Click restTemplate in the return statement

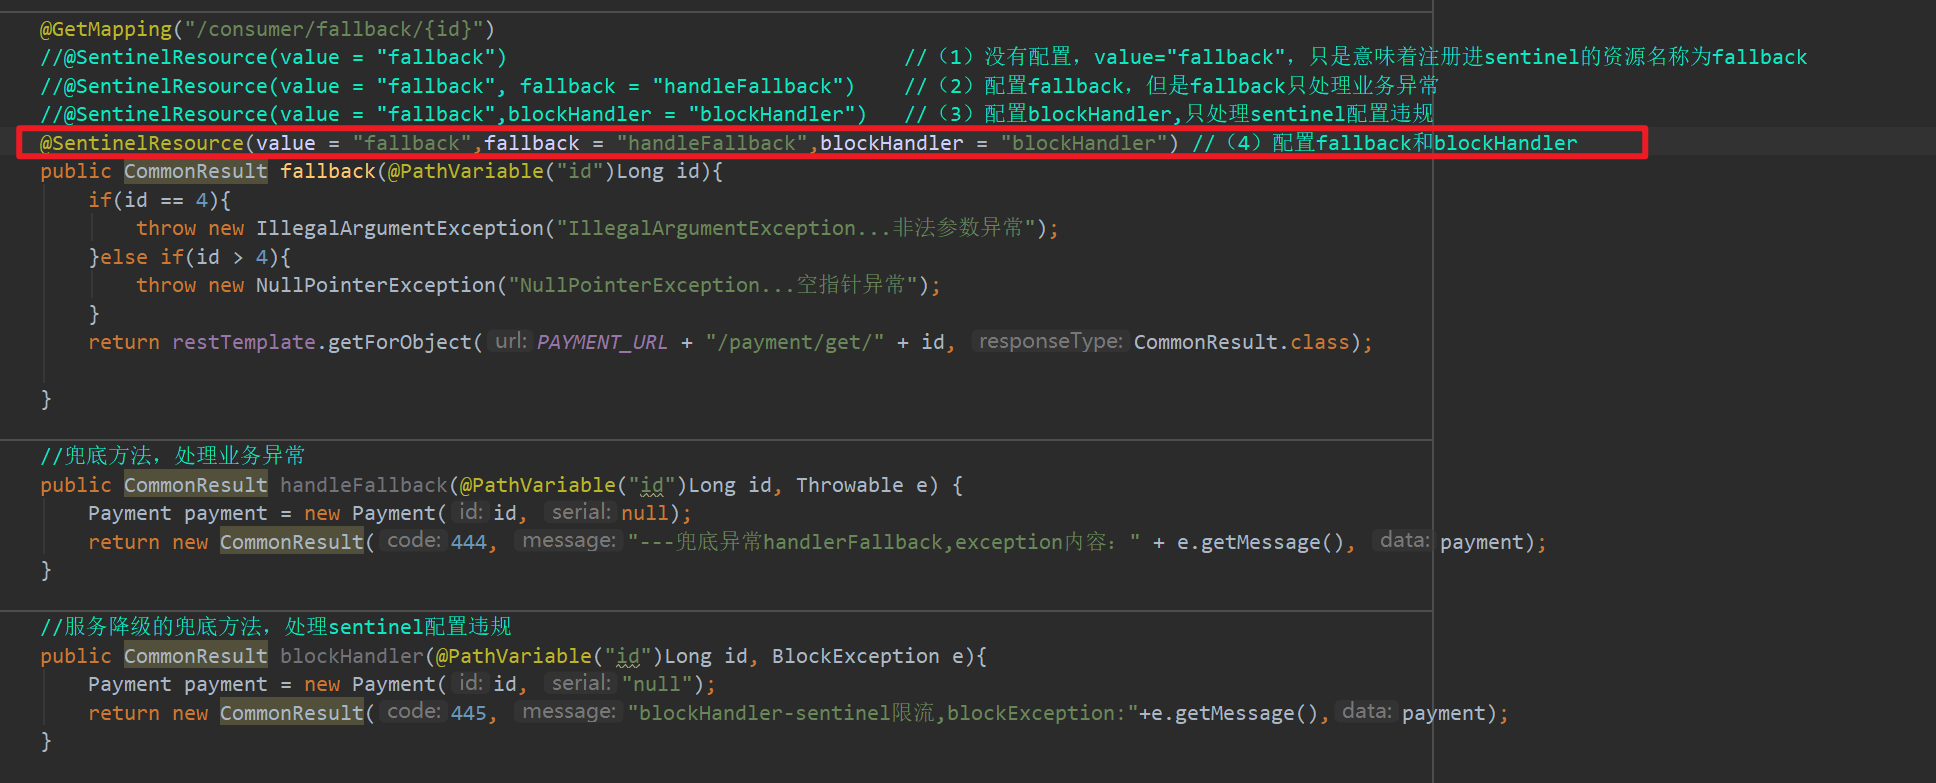tap(244, 342)
